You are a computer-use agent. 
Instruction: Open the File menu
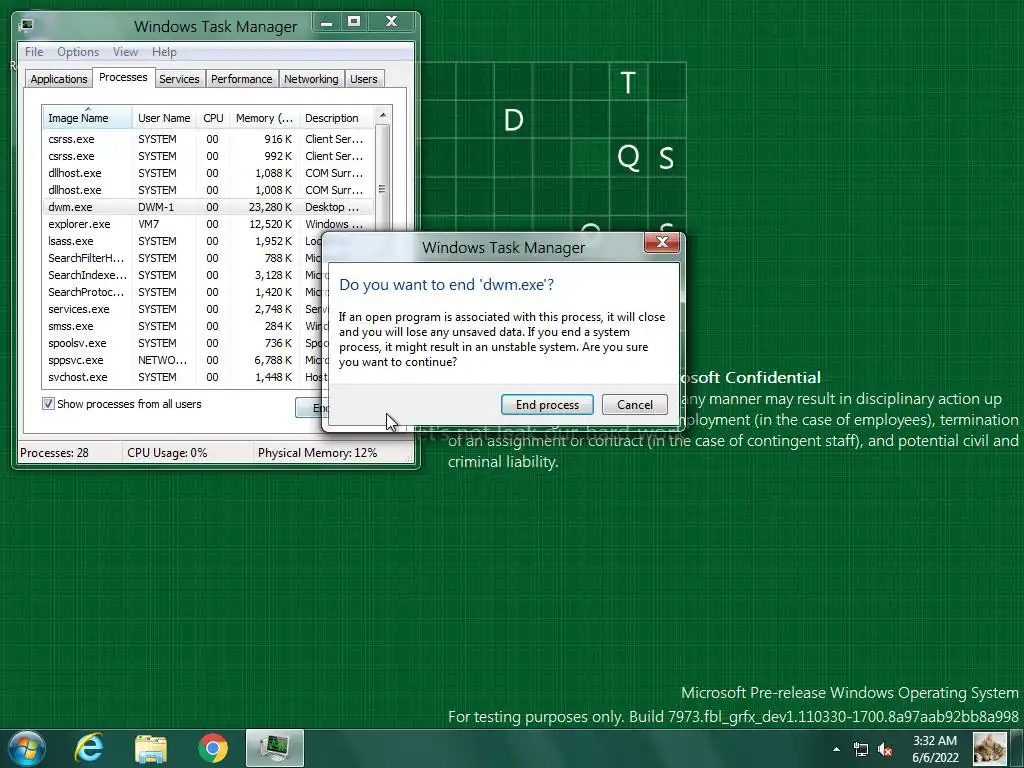pos(34,52)
